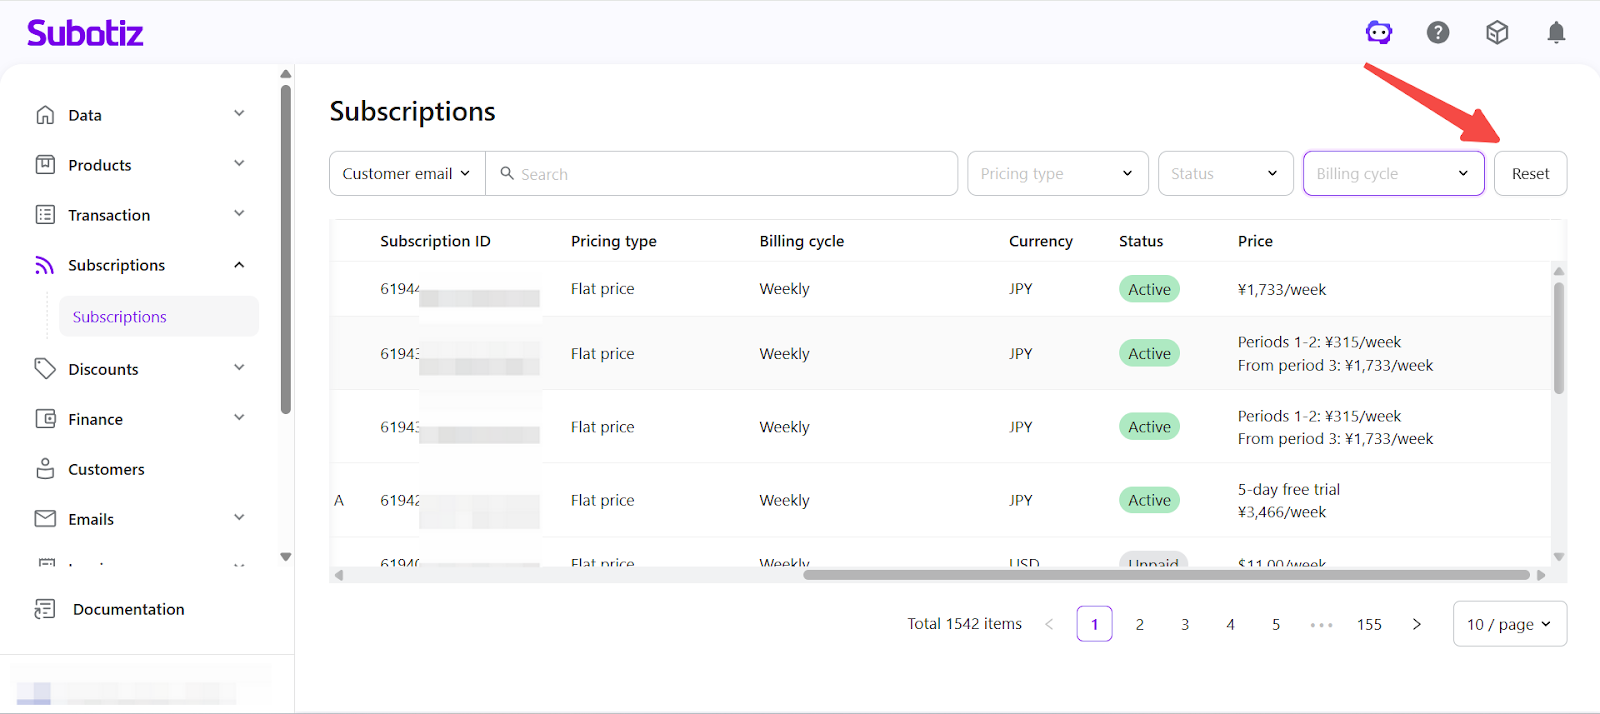Open the notifications bell

pos(1556,33)
